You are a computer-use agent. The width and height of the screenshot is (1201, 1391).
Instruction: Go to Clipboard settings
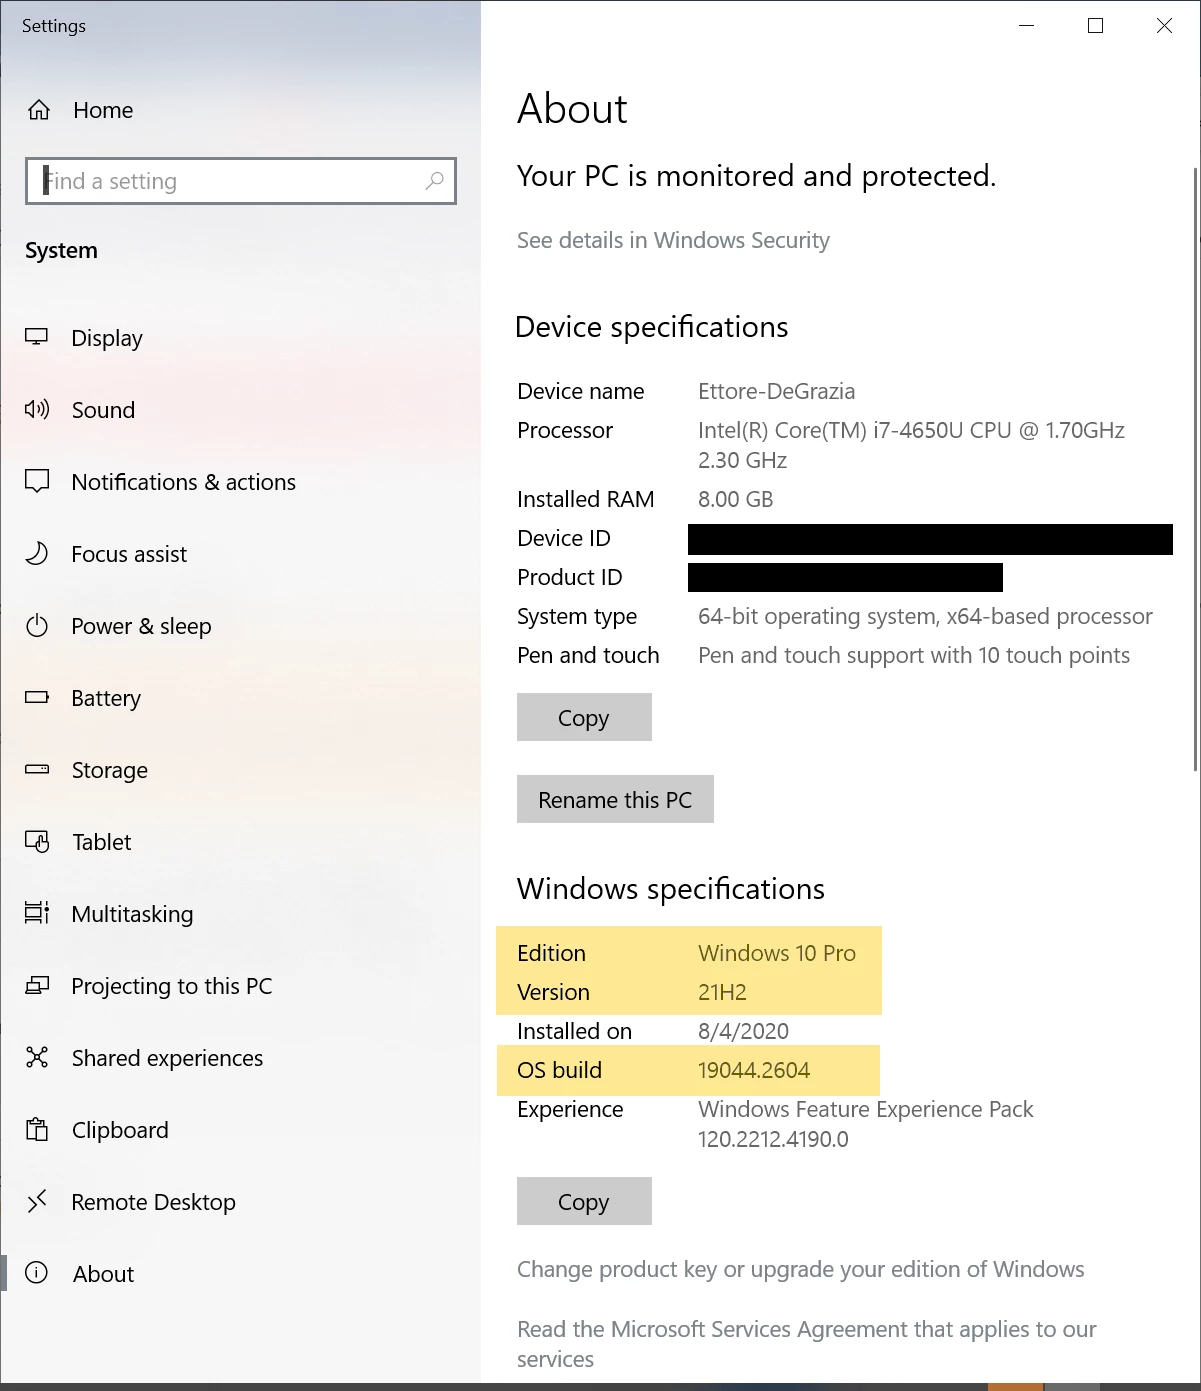click(120, 1130)
